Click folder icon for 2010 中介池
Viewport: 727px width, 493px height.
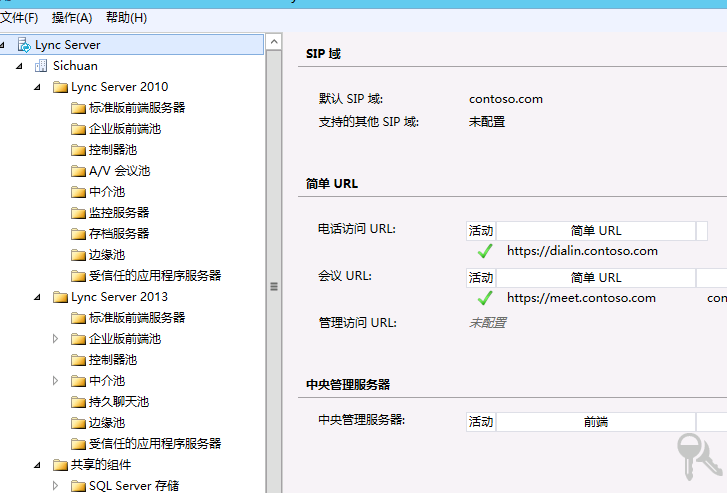point(78,192)
